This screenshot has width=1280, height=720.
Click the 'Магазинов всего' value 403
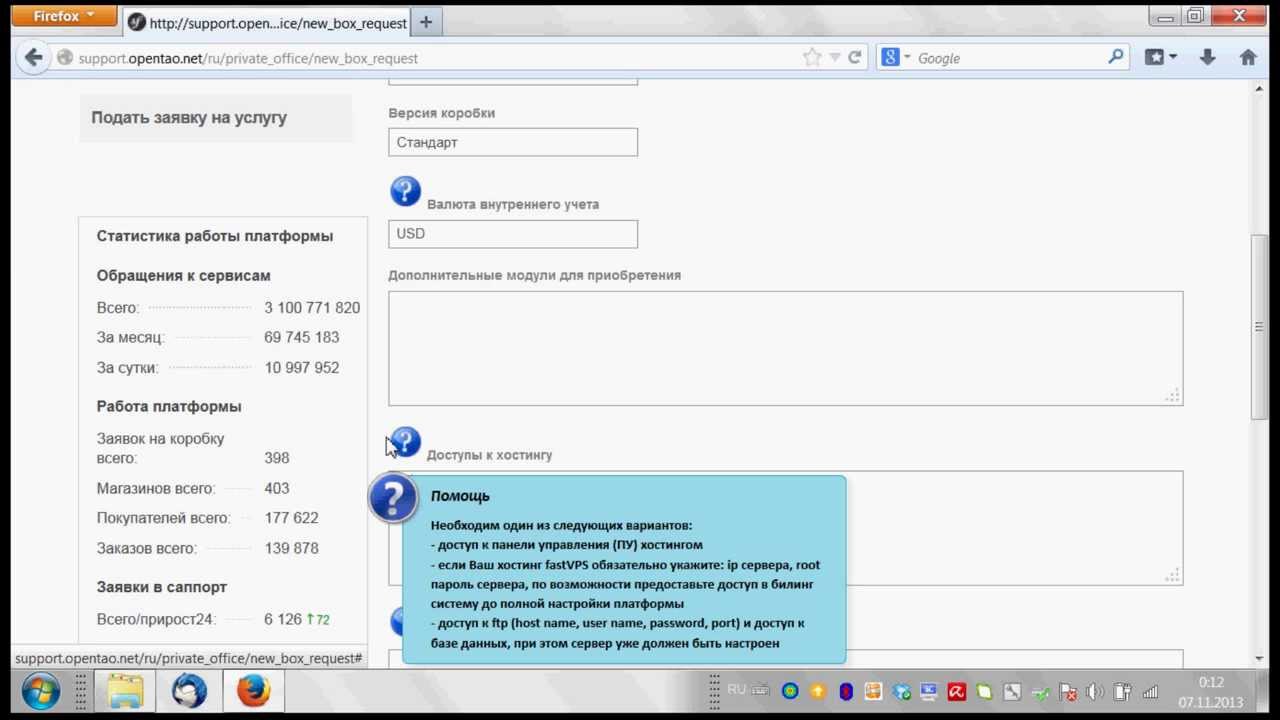point(277,488)
